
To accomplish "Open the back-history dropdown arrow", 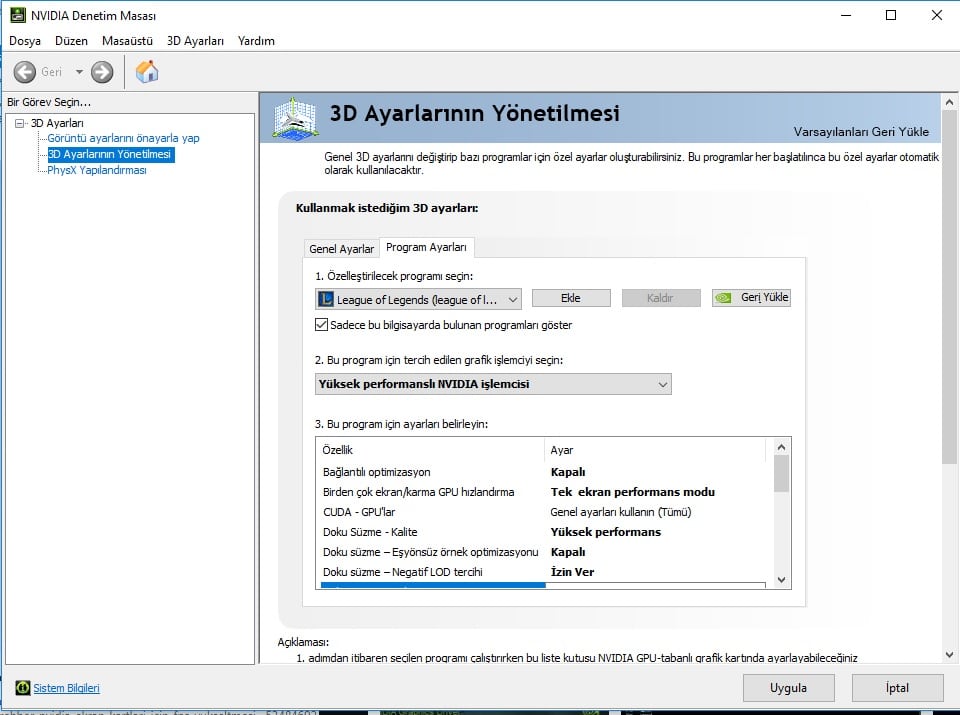I will click(x=79, y=72).
